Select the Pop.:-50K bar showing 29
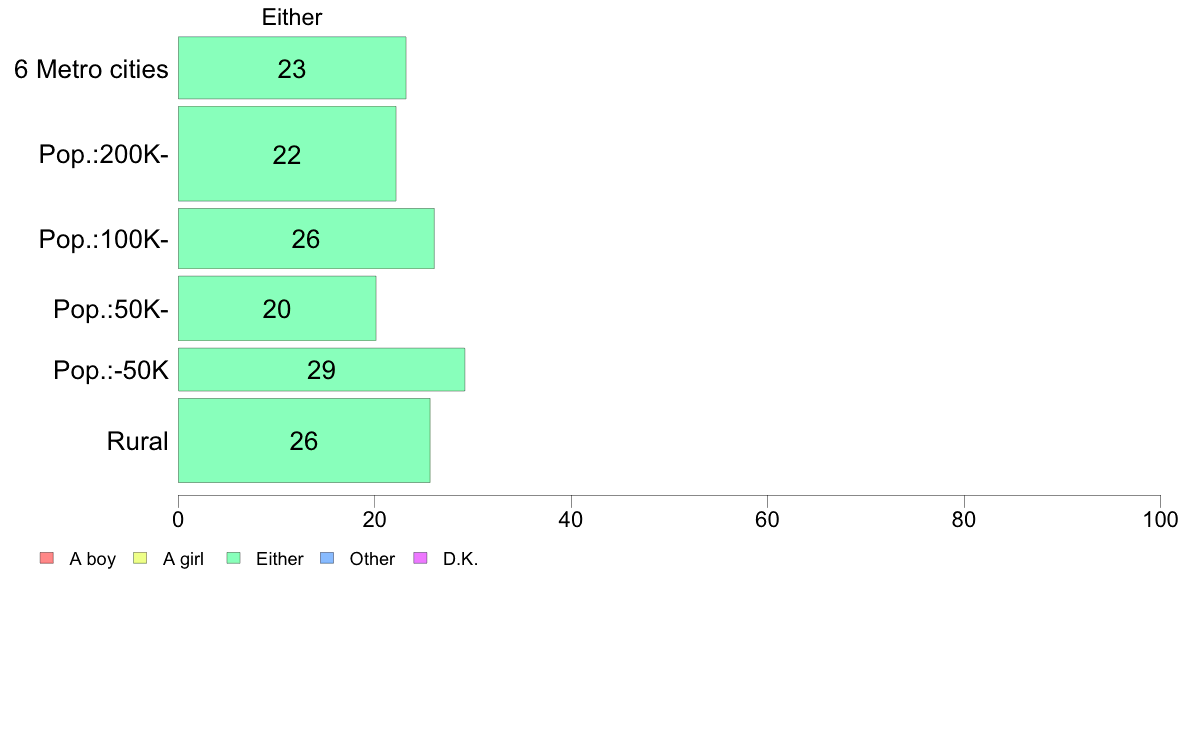 tap(321, 370)
